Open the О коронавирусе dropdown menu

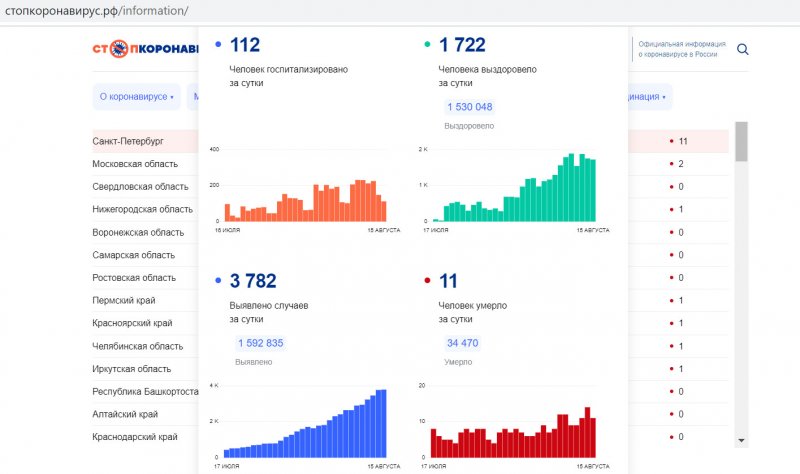(136, 97)
